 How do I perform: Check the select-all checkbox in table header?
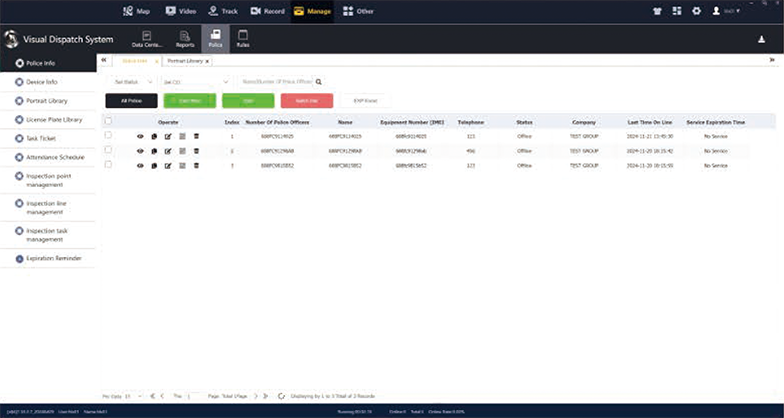108,121
